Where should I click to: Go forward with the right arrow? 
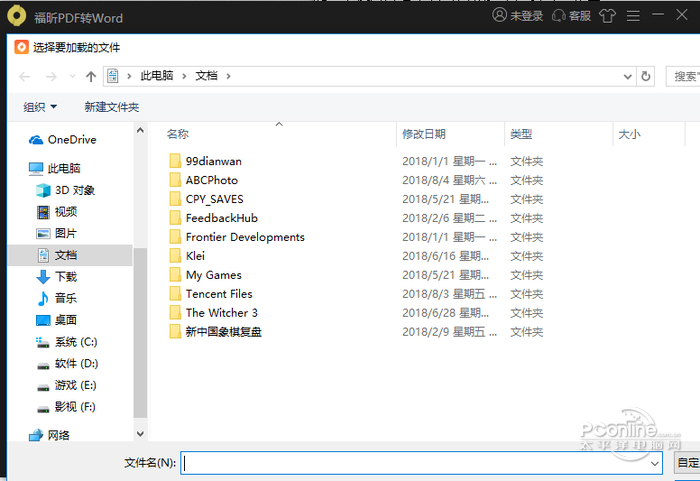pos(51,77)
